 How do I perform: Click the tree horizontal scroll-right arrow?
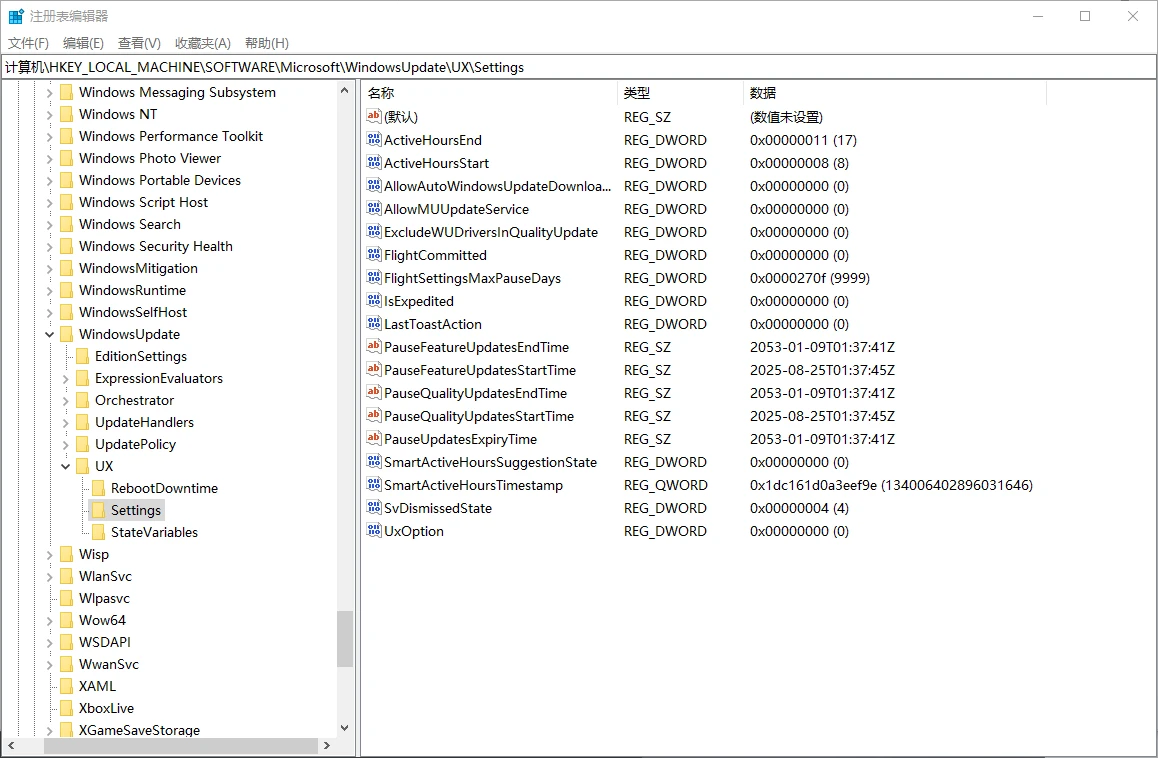pyautogui.click(x=327, y=746)
